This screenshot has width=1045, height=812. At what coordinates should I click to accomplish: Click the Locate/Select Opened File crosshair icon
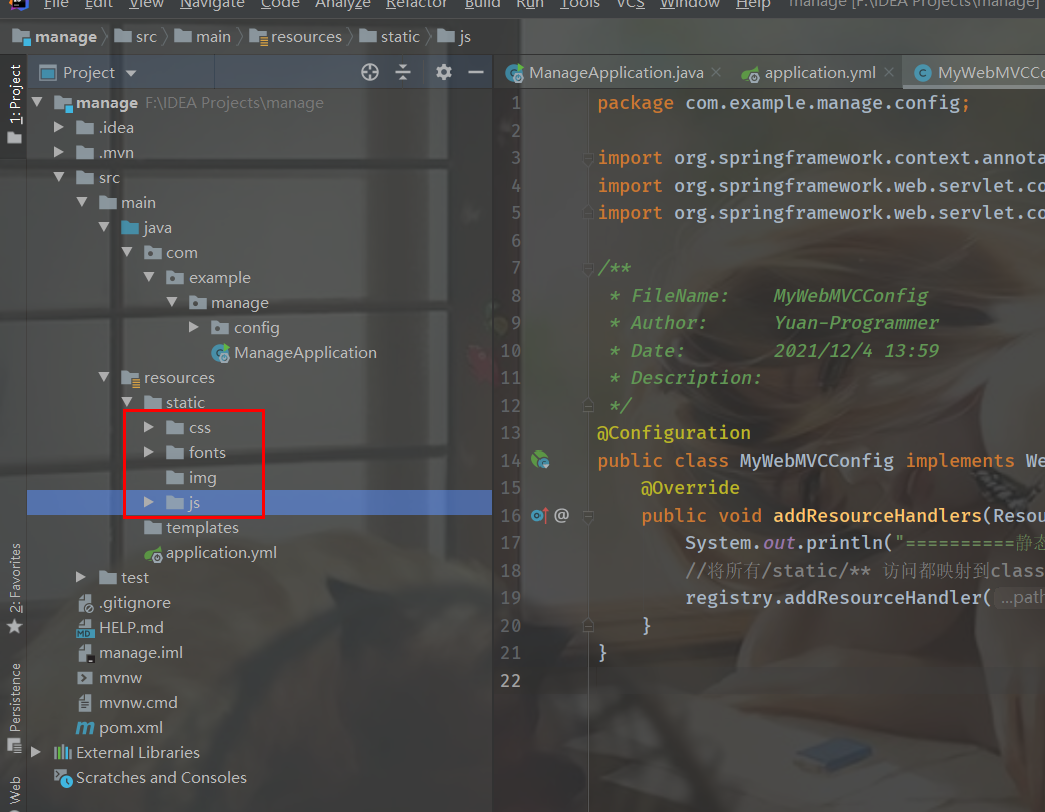pyautogui.click(x=370, y=72)
